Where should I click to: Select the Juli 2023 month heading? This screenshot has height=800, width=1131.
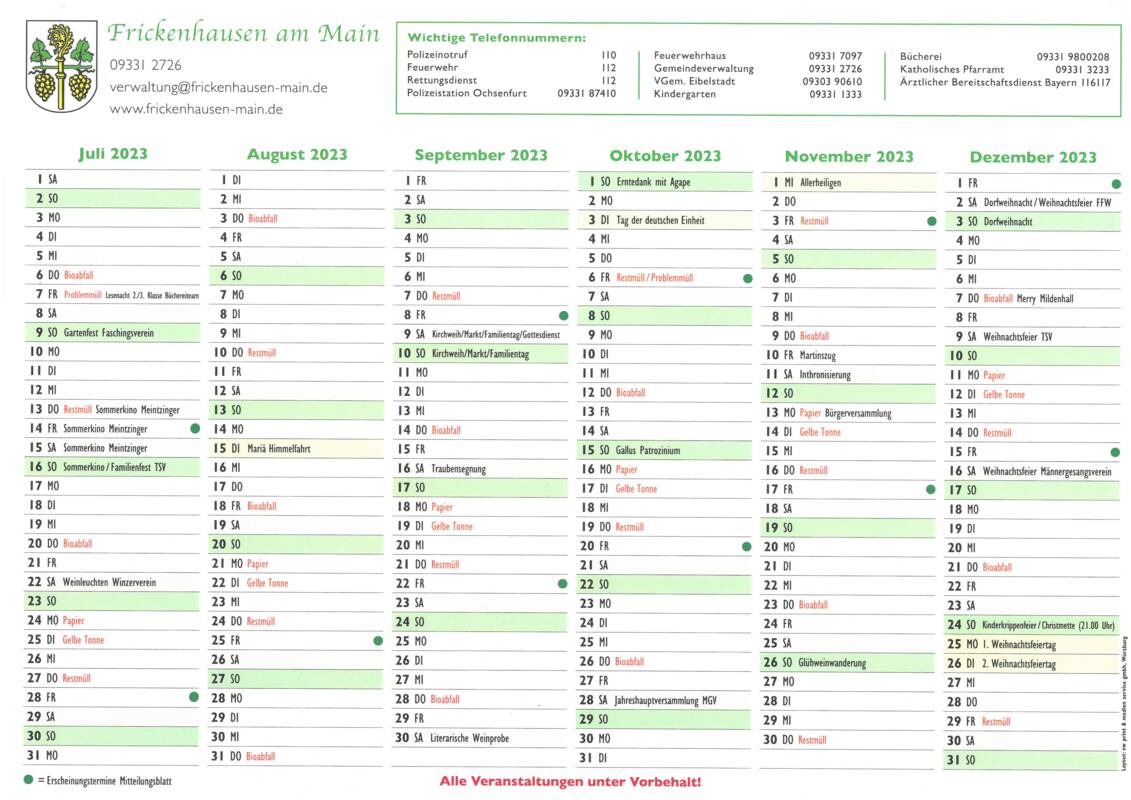pyautogui.click(x=113, y=154)
